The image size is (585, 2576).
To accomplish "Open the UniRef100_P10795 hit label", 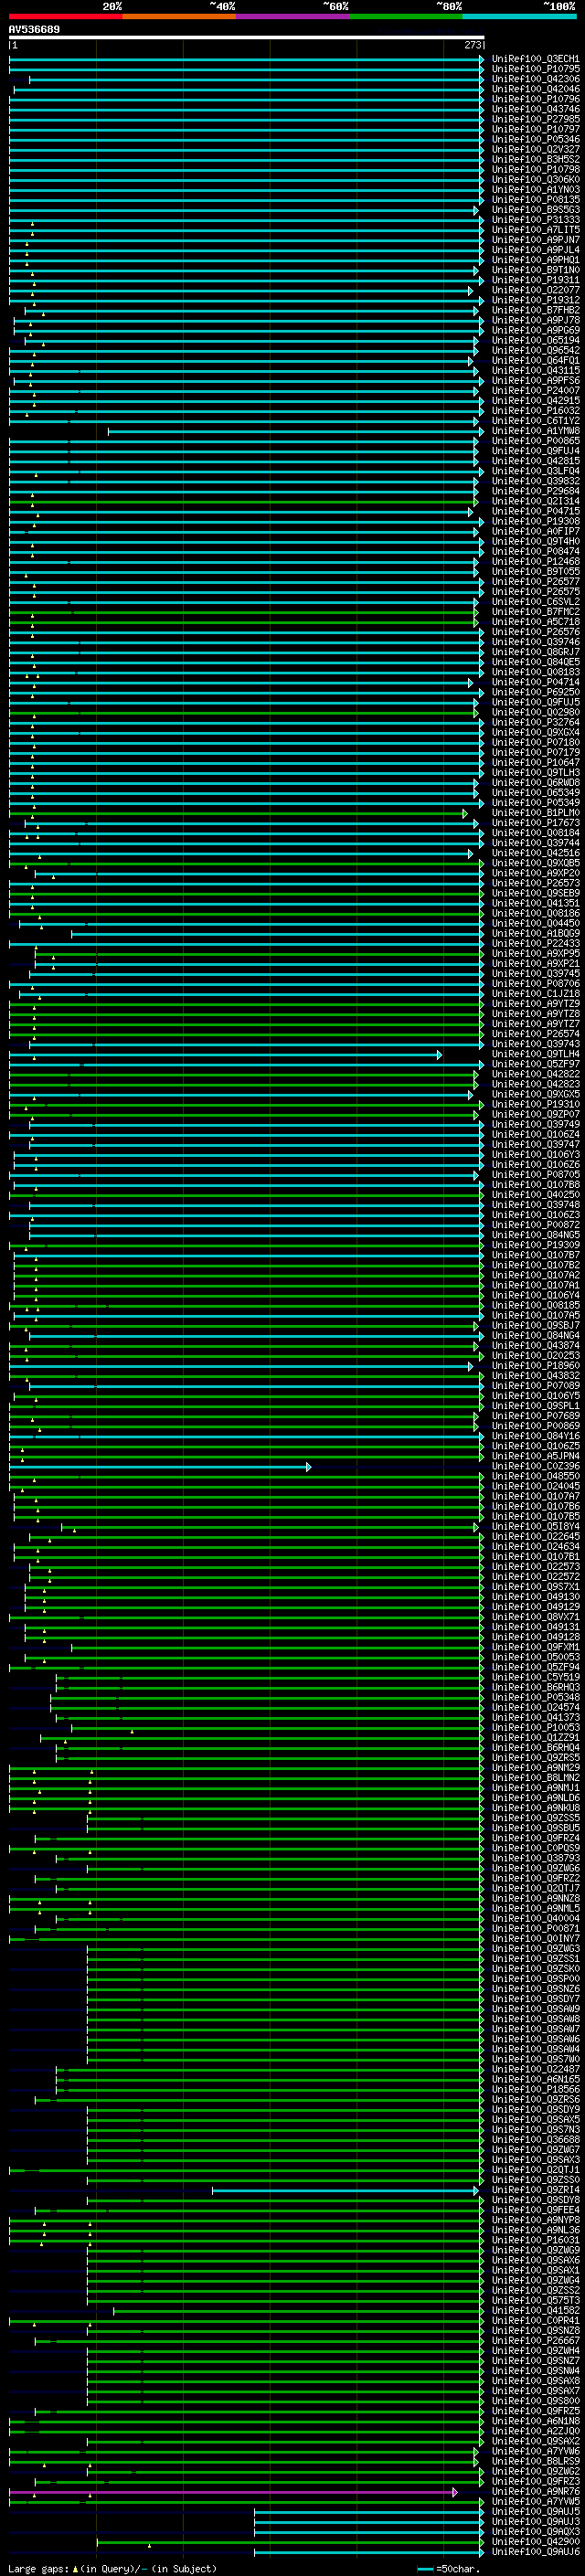I will coord(535,69).
